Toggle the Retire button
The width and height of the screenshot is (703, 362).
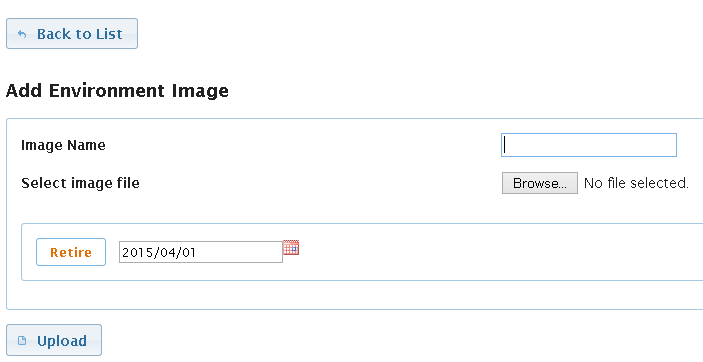(x=71, y=252)
